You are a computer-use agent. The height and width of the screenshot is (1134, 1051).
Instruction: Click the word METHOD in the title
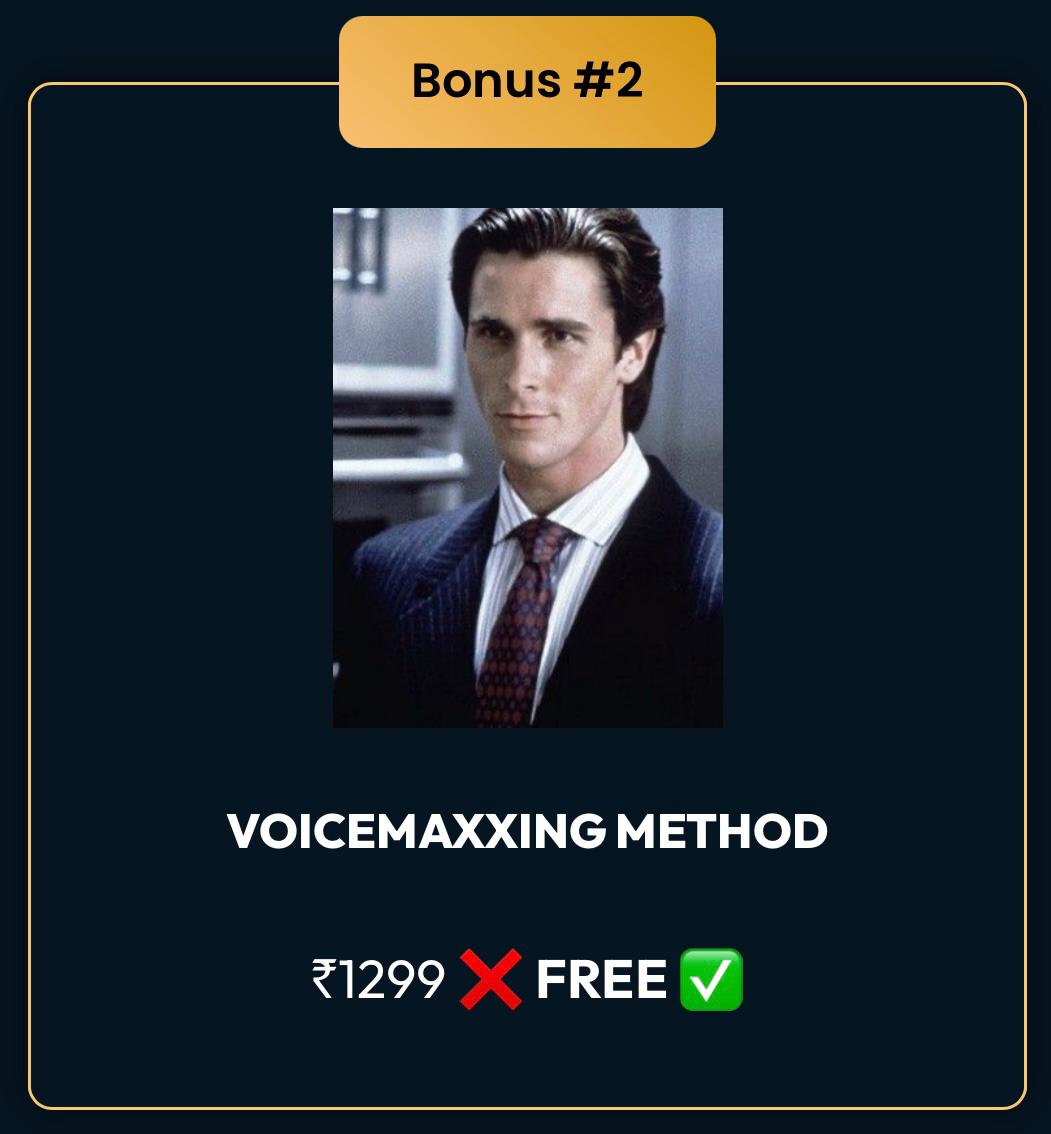pos(722,831)
